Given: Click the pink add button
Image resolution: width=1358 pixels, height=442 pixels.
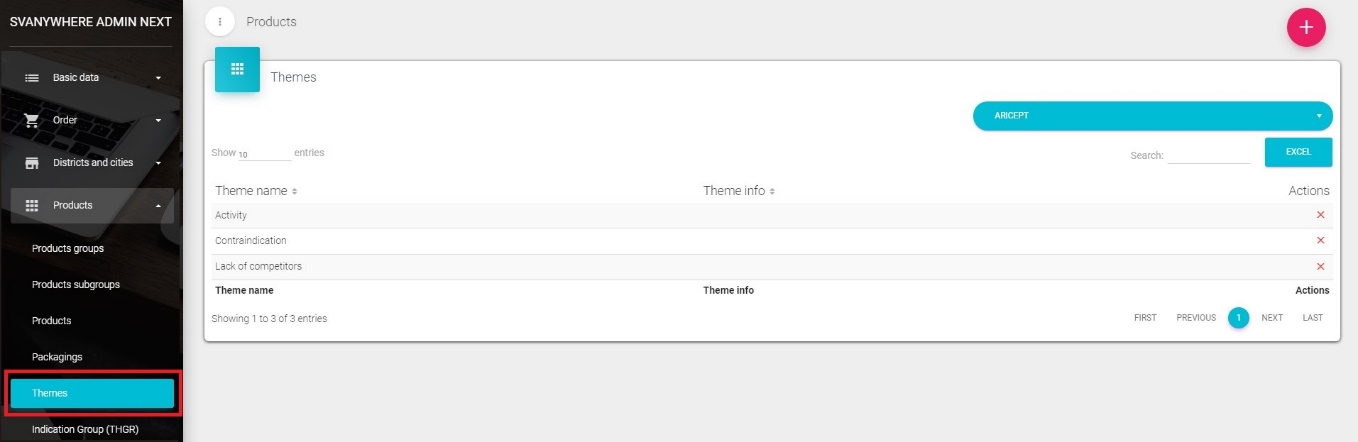Looking at the screenshot, I should pyautogui.click(x=1305, y=28).
